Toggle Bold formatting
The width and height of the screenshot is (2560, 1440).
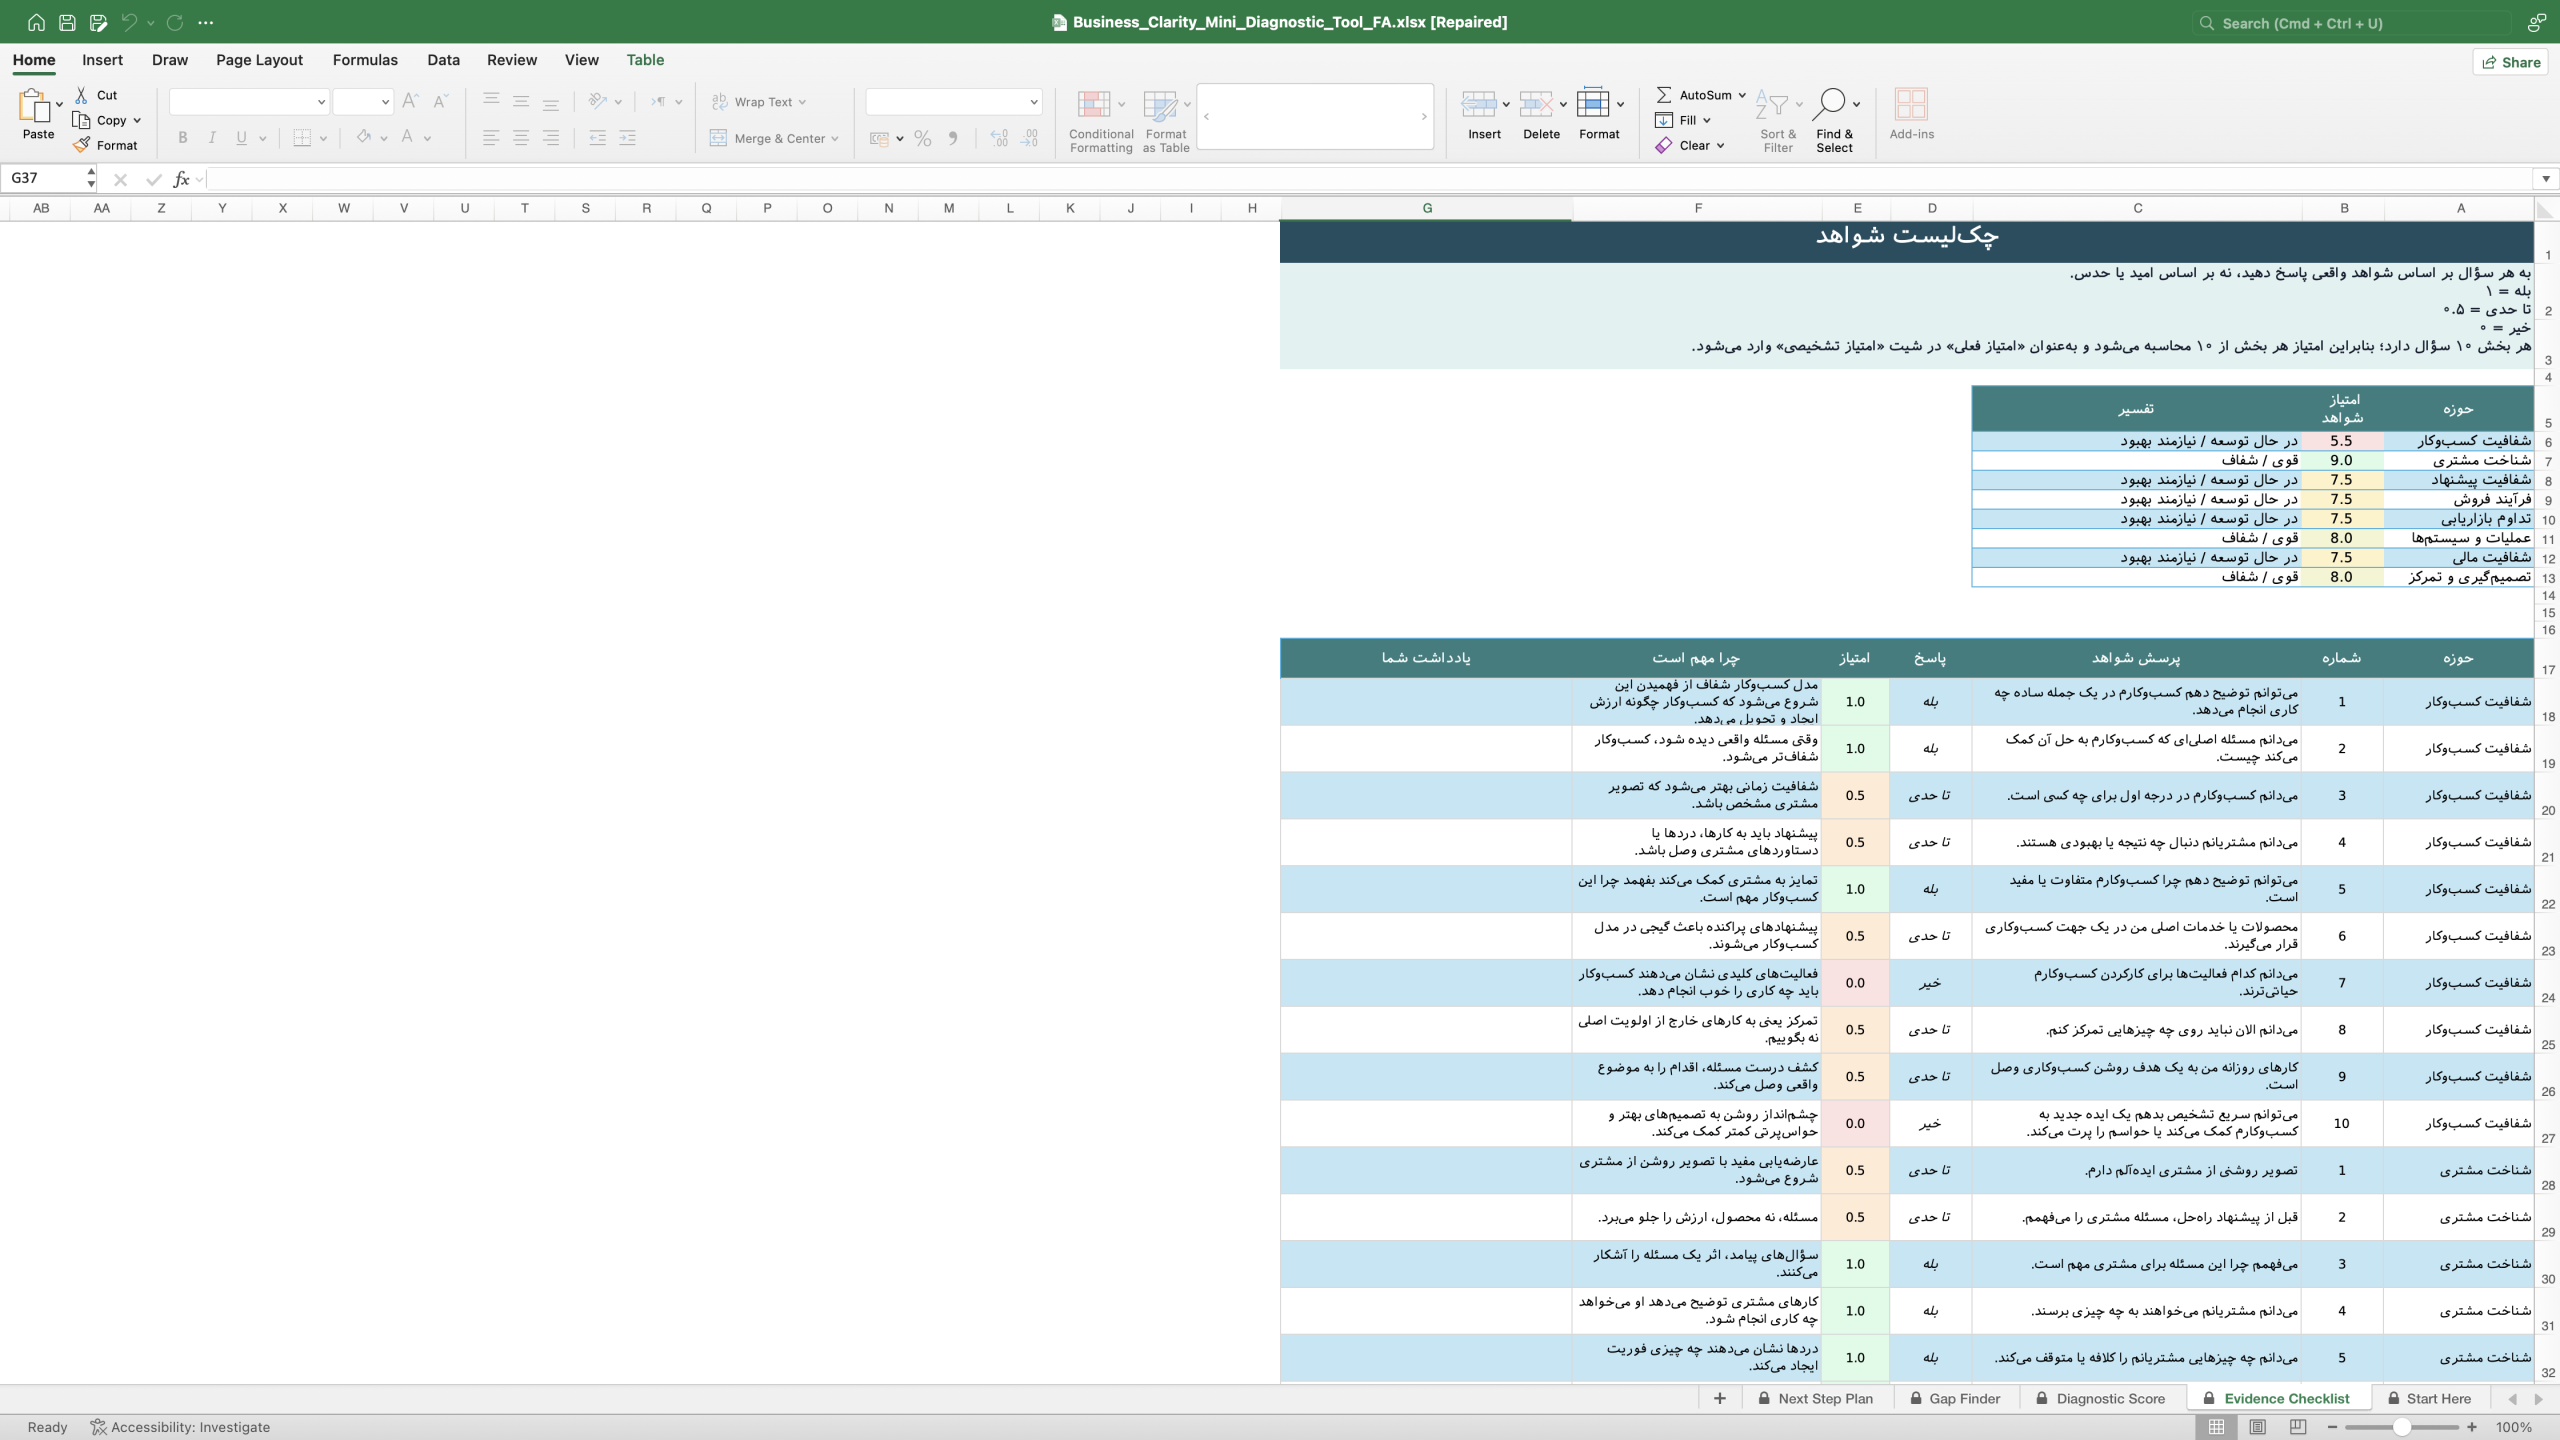click(x=182, y=138)
